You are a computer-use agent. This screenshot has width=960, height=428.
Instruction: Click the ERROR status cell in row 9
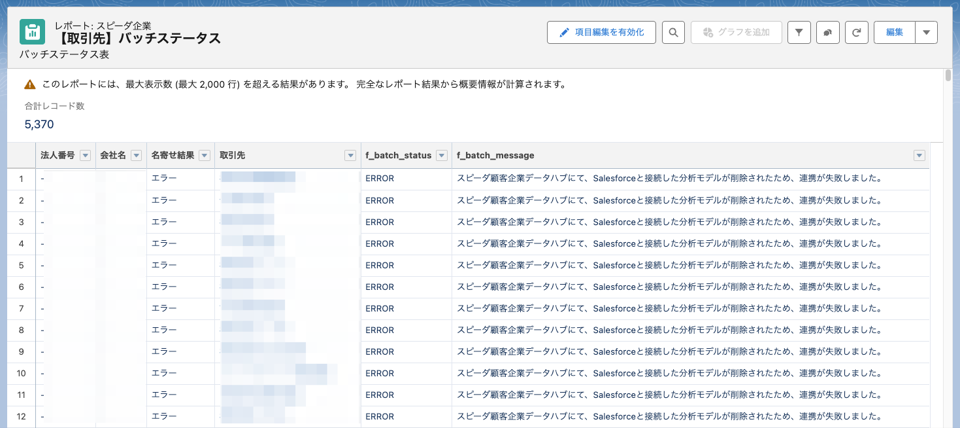click(x=407, y=351)
